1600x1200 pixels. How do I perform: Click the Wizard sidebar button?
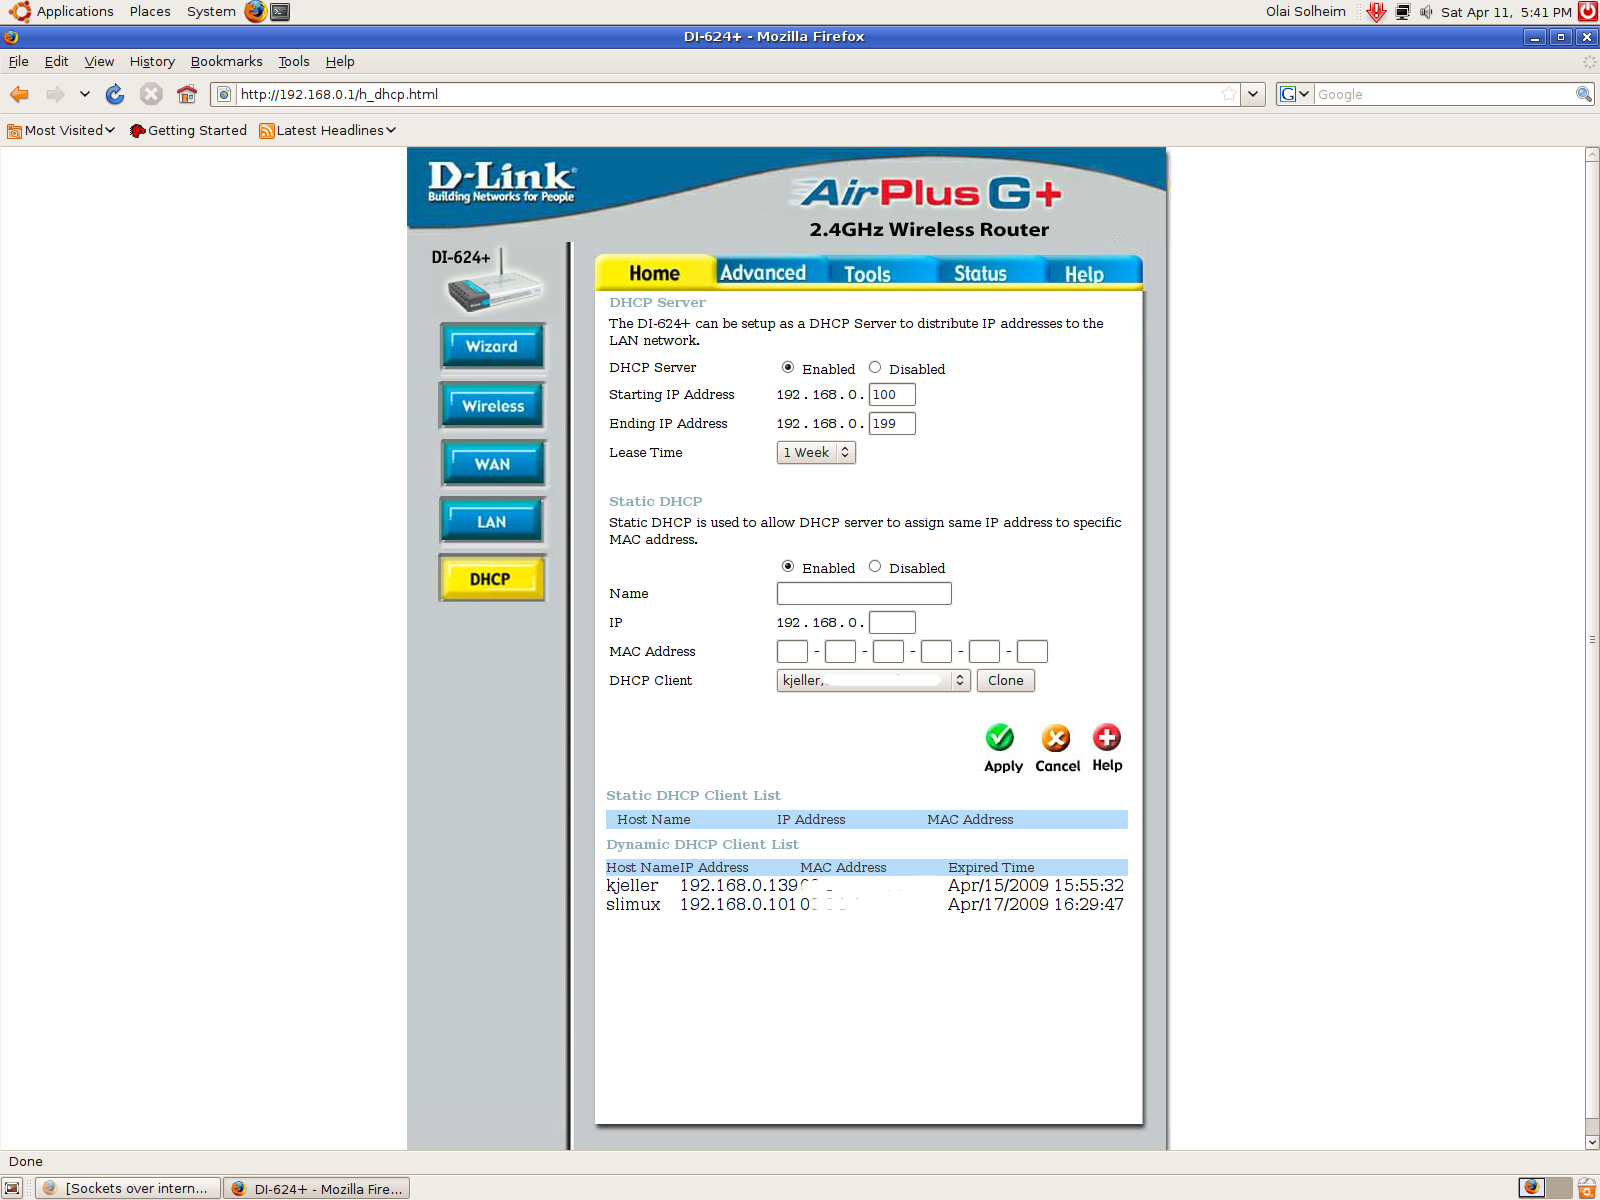(x=492, y=347)
